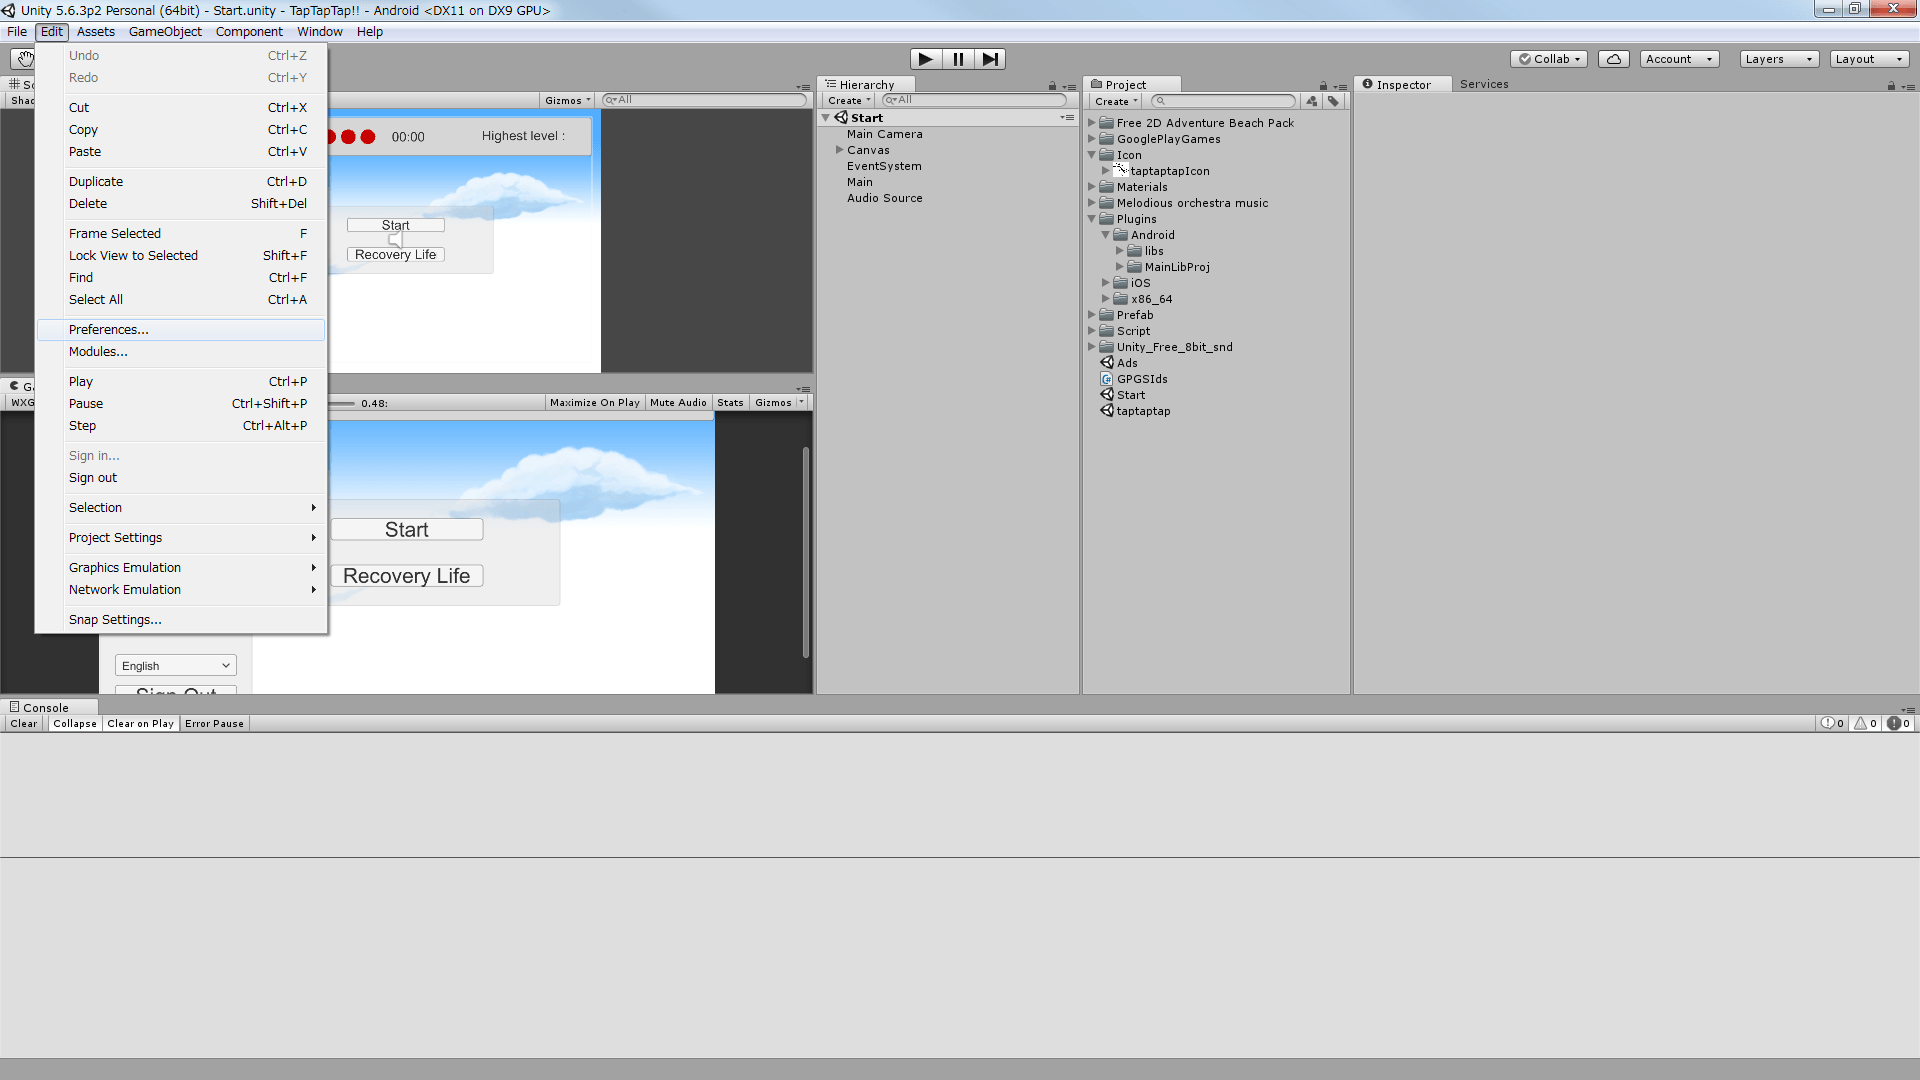The width and height of the screenshot is (1920, 1080).
Task: Click the Step frame button
Action: pos(989,59)
